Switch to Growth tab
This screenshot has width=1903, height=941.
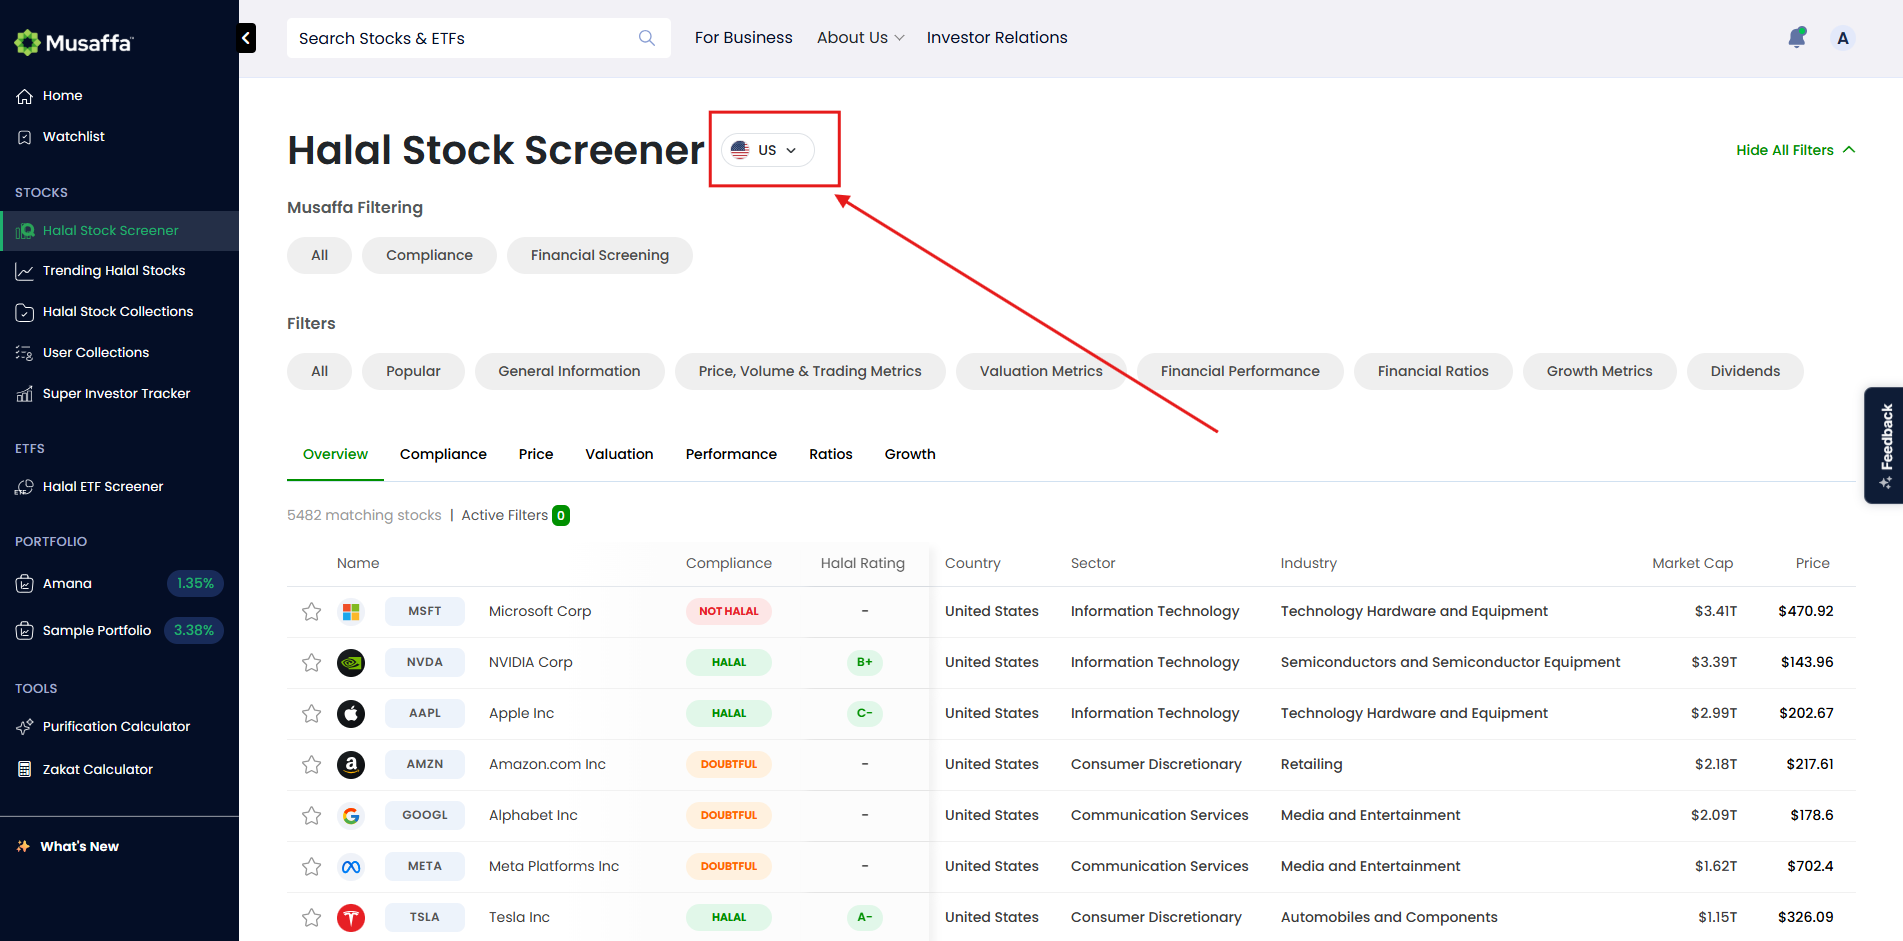(910, 454)
